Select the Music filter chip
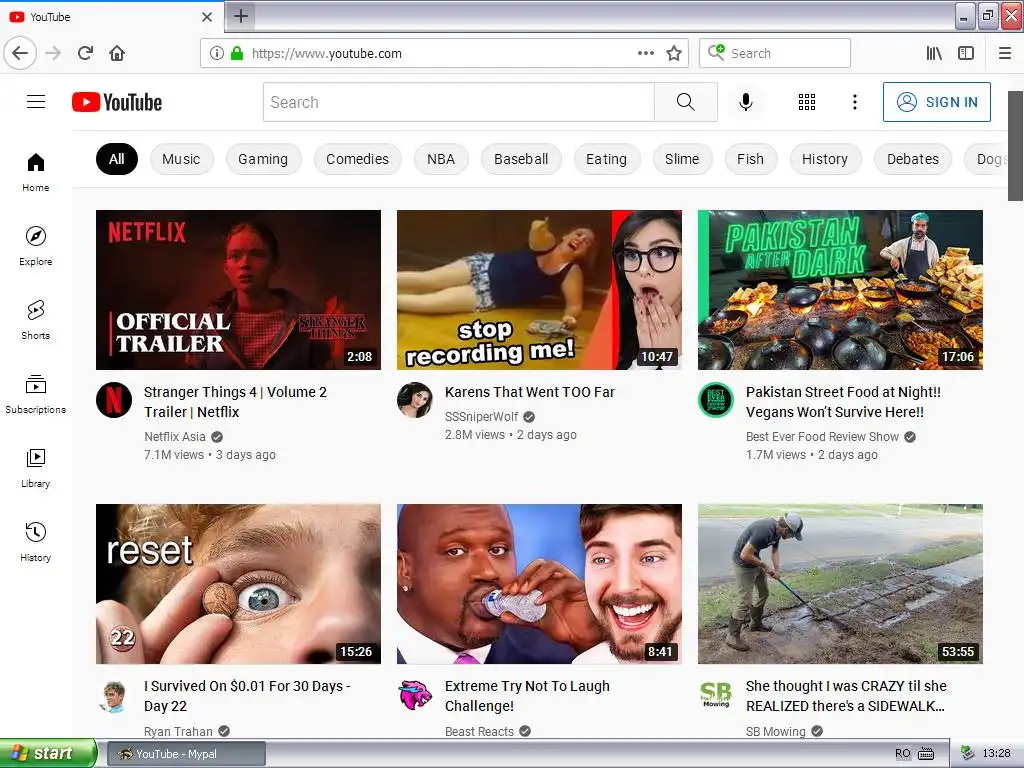This screenshot has width=1024, height=768. click(x=181, y=159)
